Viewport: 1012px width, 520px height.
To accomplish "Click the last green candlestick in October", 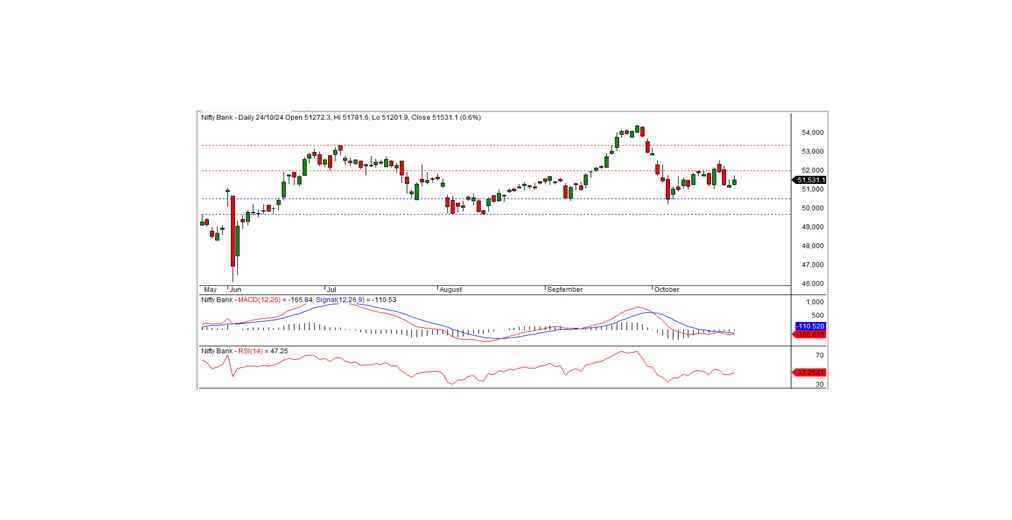I will [734, 181].
